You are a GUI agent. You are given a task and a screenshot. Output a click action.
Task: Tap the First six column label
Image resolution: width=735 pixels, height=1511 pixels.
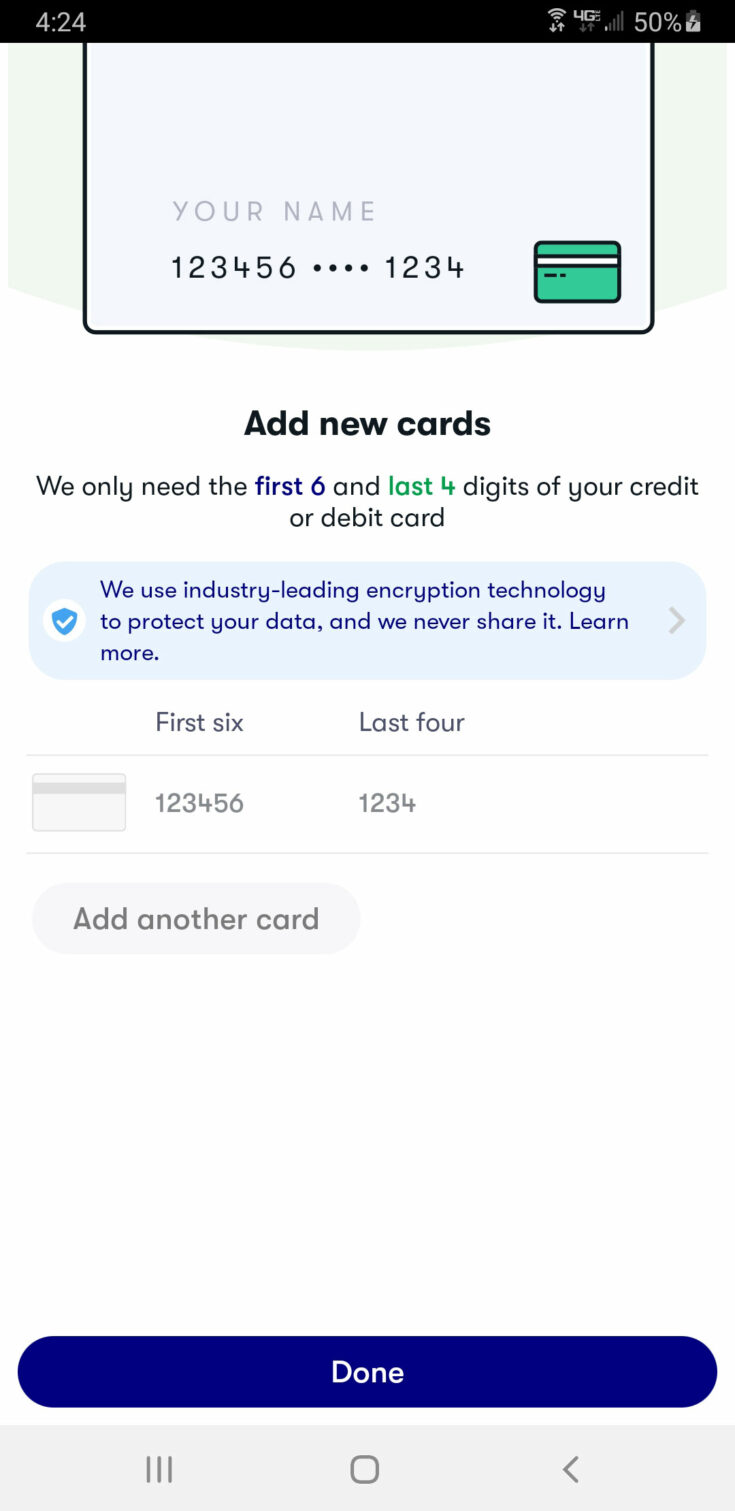click(199, 722)
